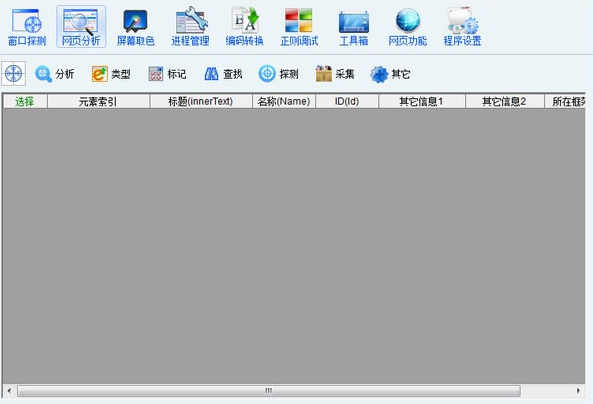Open 进程管理 process manager
Viewport: 593px width, 404px height.
click(x=190, y=27)
